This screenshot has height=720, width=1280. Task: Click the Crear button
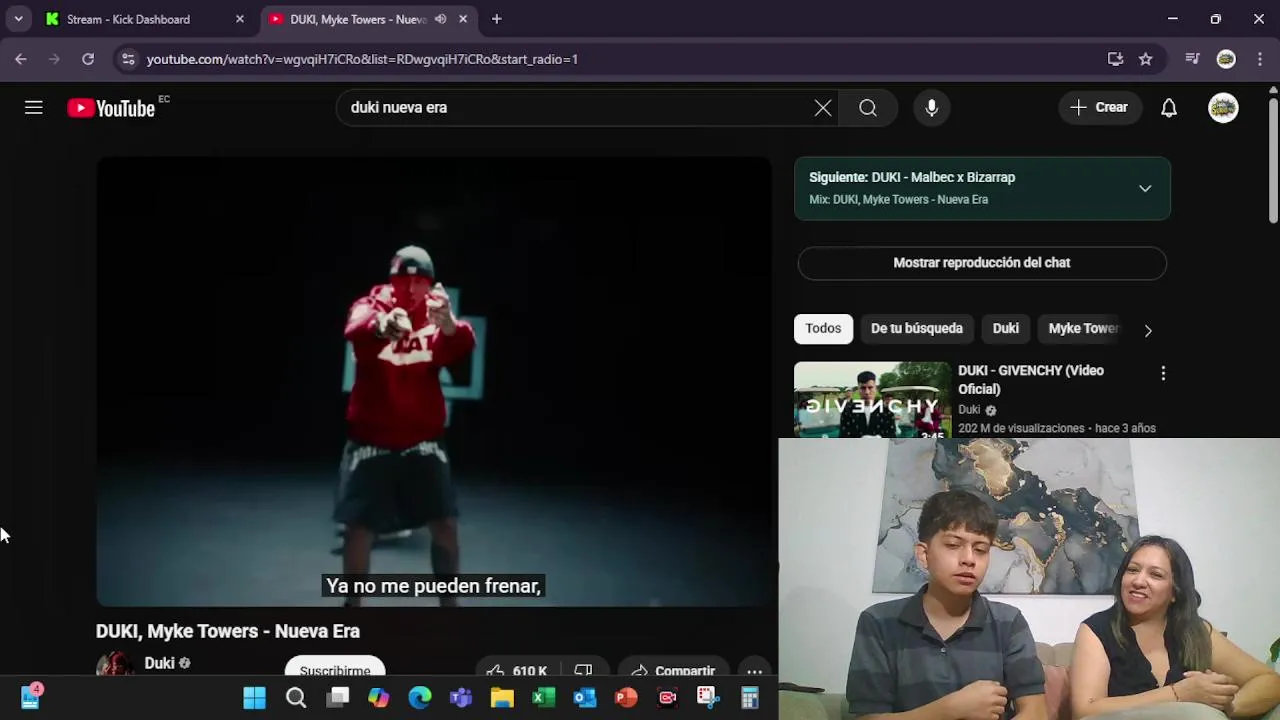pyautogui.click(x=1099, y=108)
